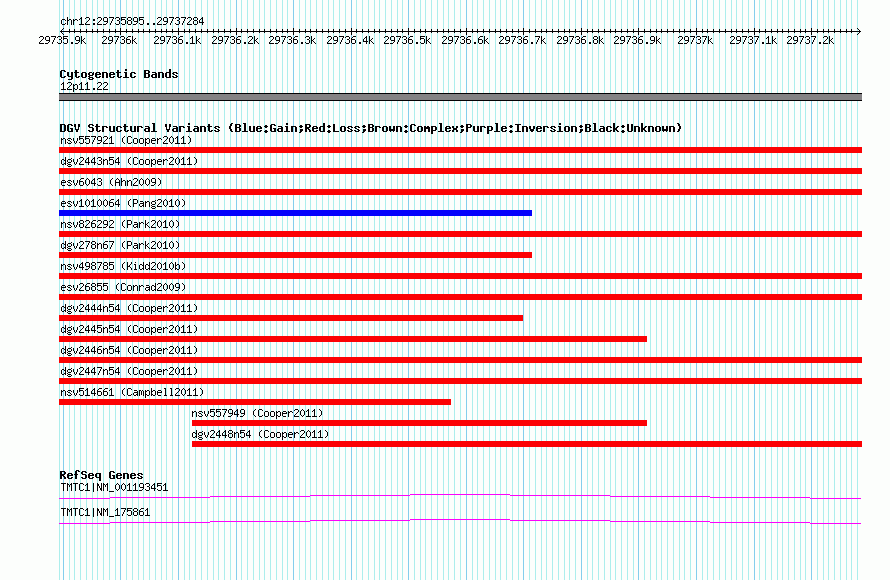
Task: Select the red bar for nsv557949
Action: (419, 423)
